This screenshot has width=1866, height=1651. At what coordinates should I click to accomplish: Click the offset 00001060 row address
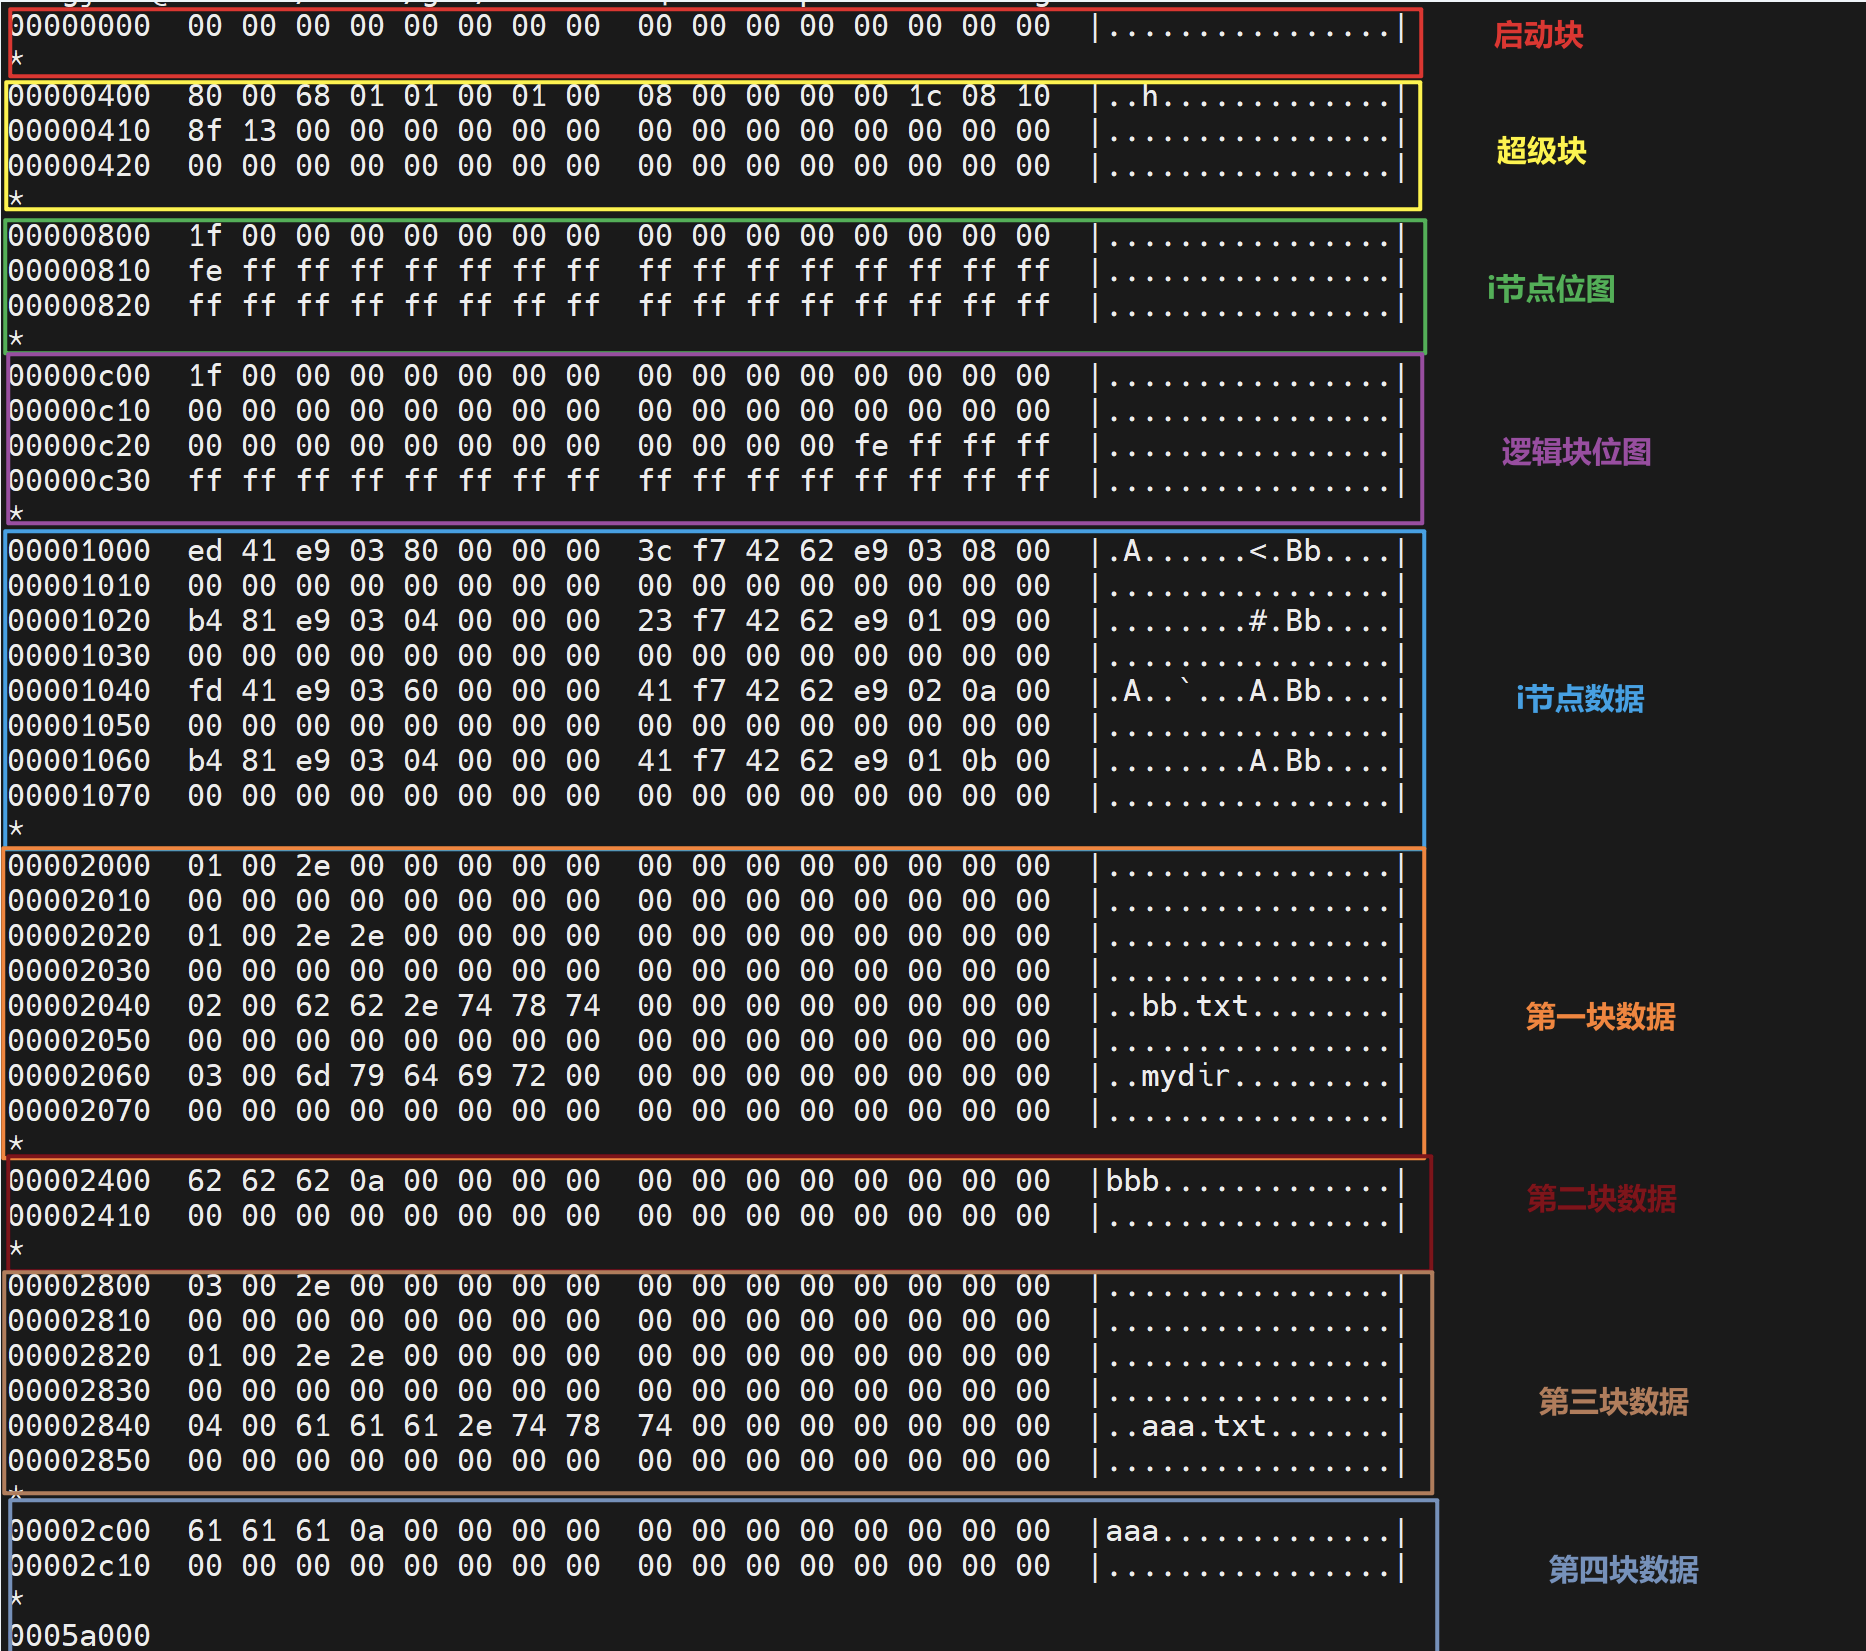(79, 761)
